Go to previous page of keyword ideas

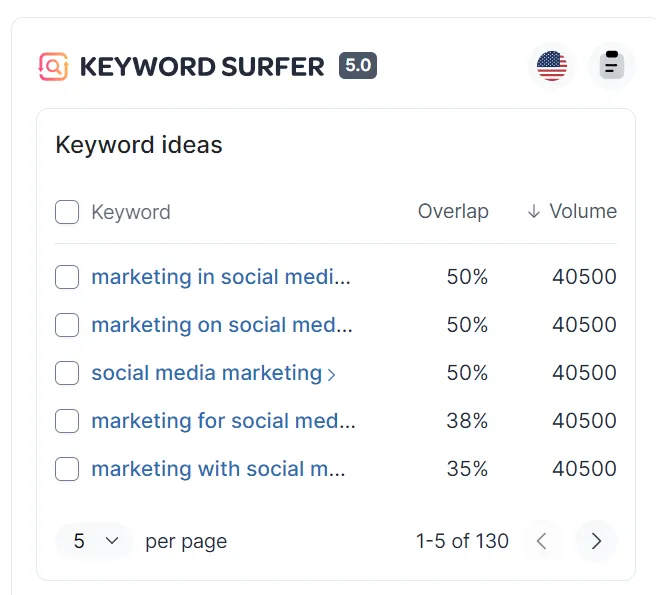(x=542, y=541)
